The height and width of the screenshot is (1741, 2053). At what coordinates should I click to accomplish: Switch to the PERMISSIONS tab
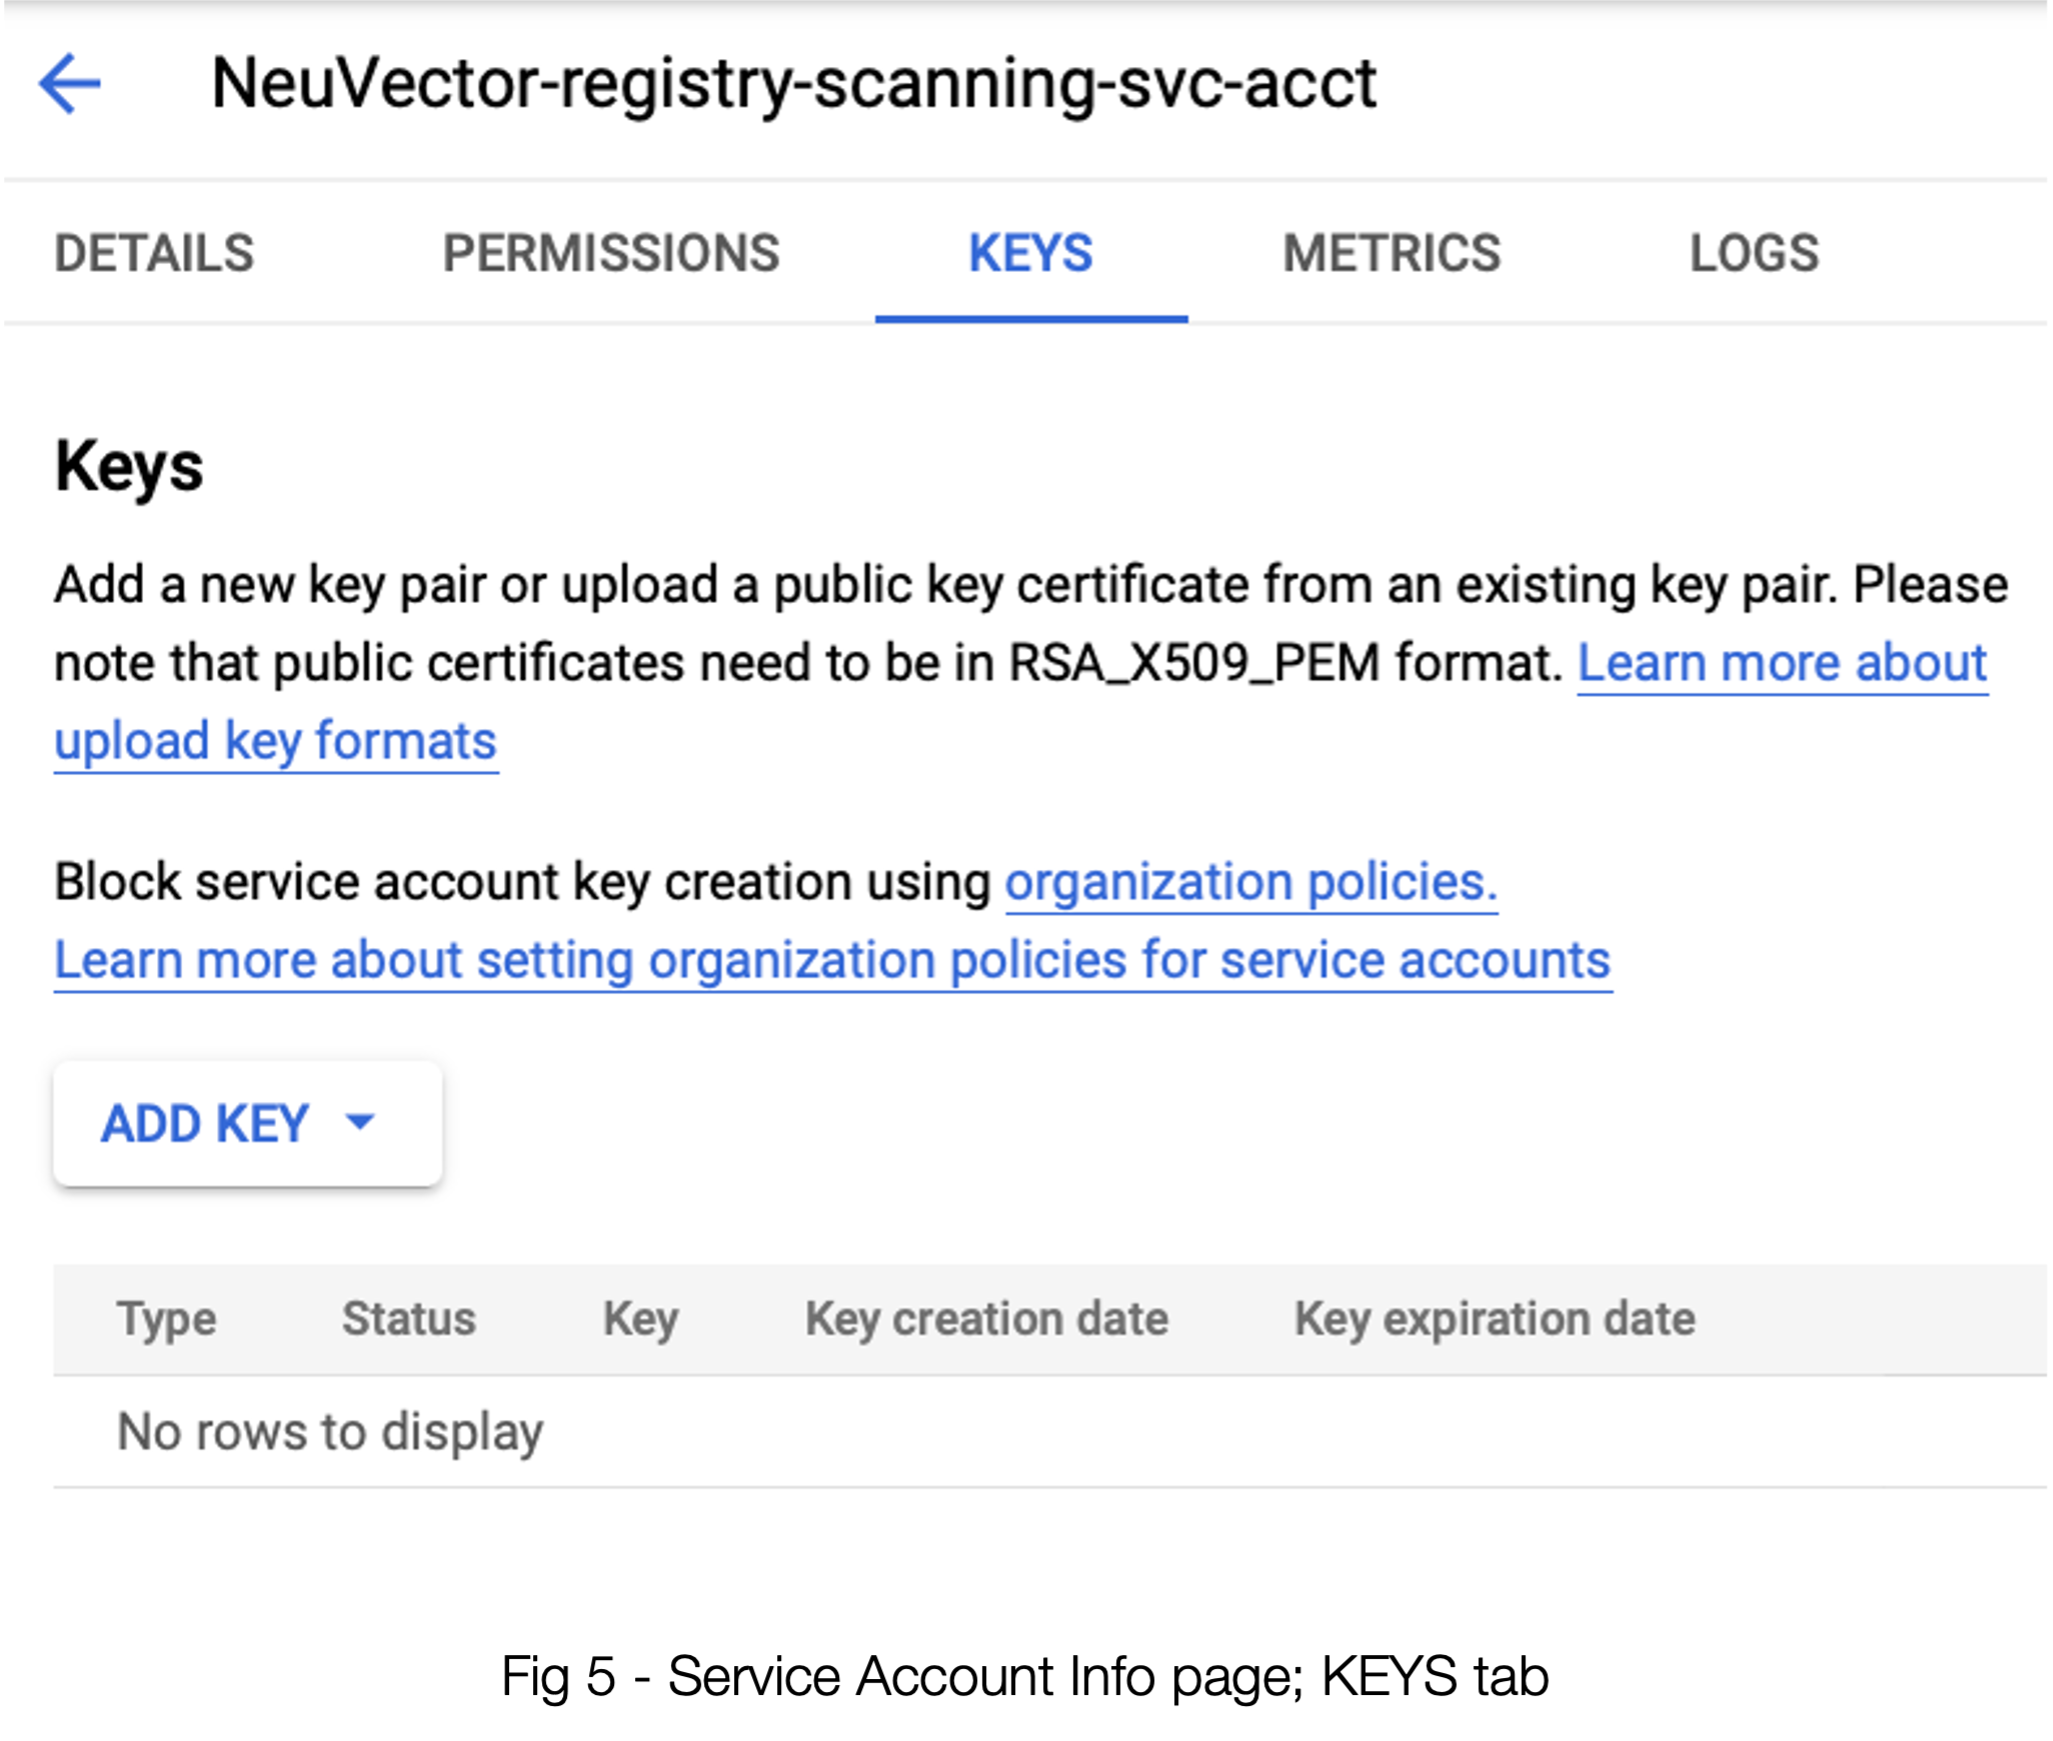coord(611,254)
